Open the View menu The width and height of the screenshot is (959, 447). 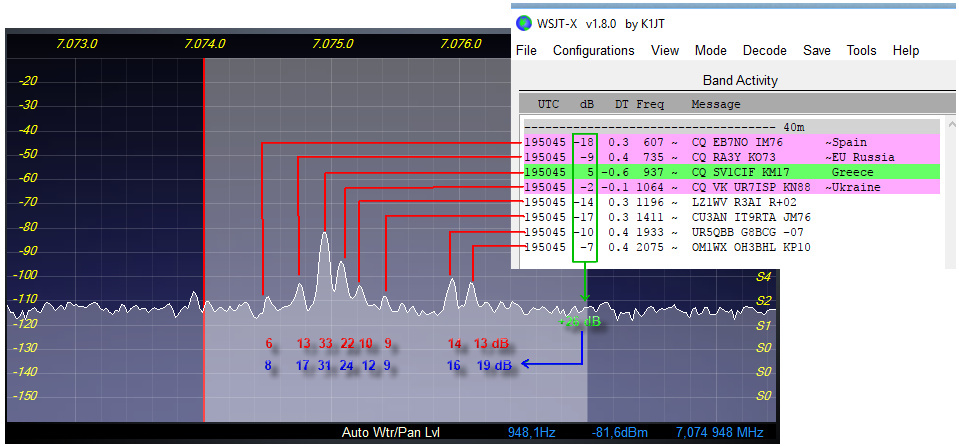665,50
